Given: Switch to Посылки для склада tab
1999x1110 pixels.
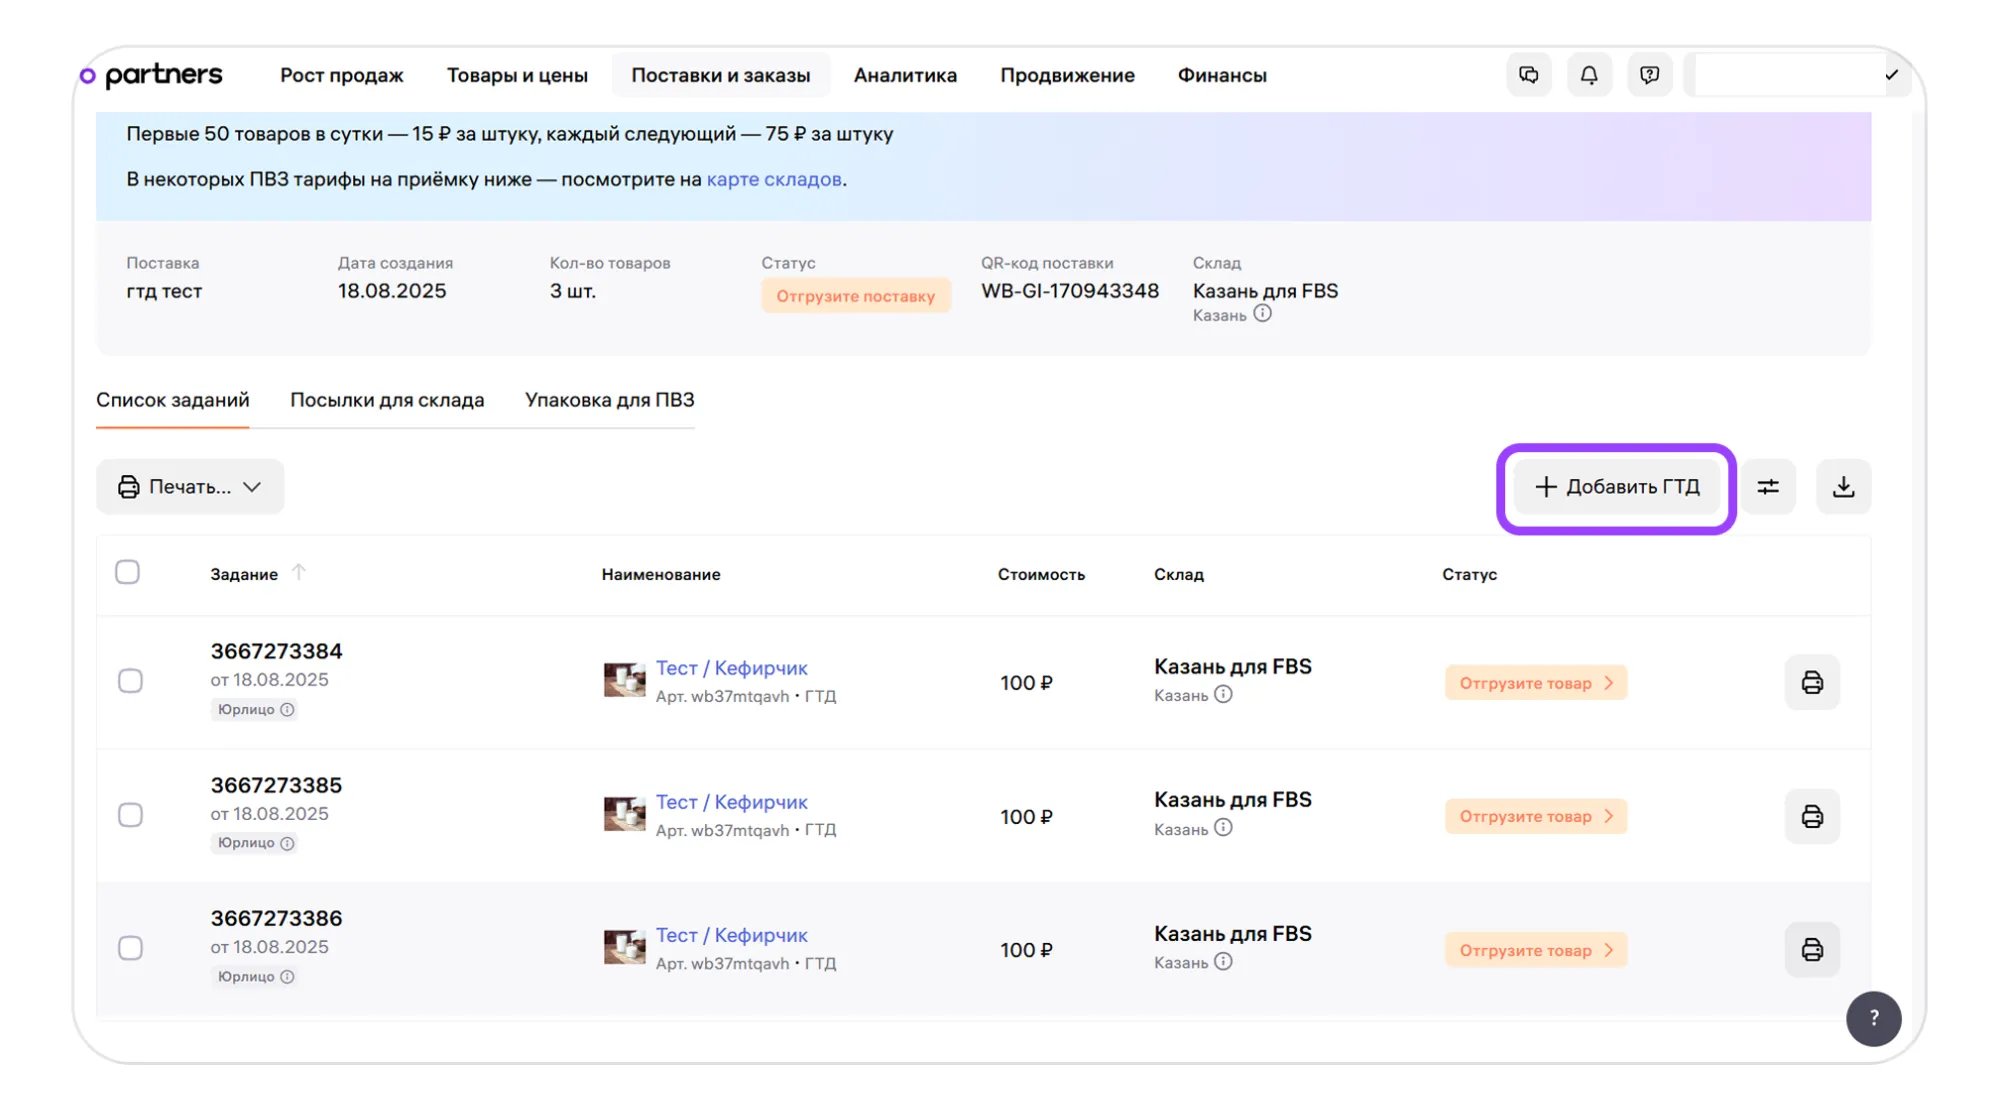Looking at the screenshot, I should coord(387,400).
